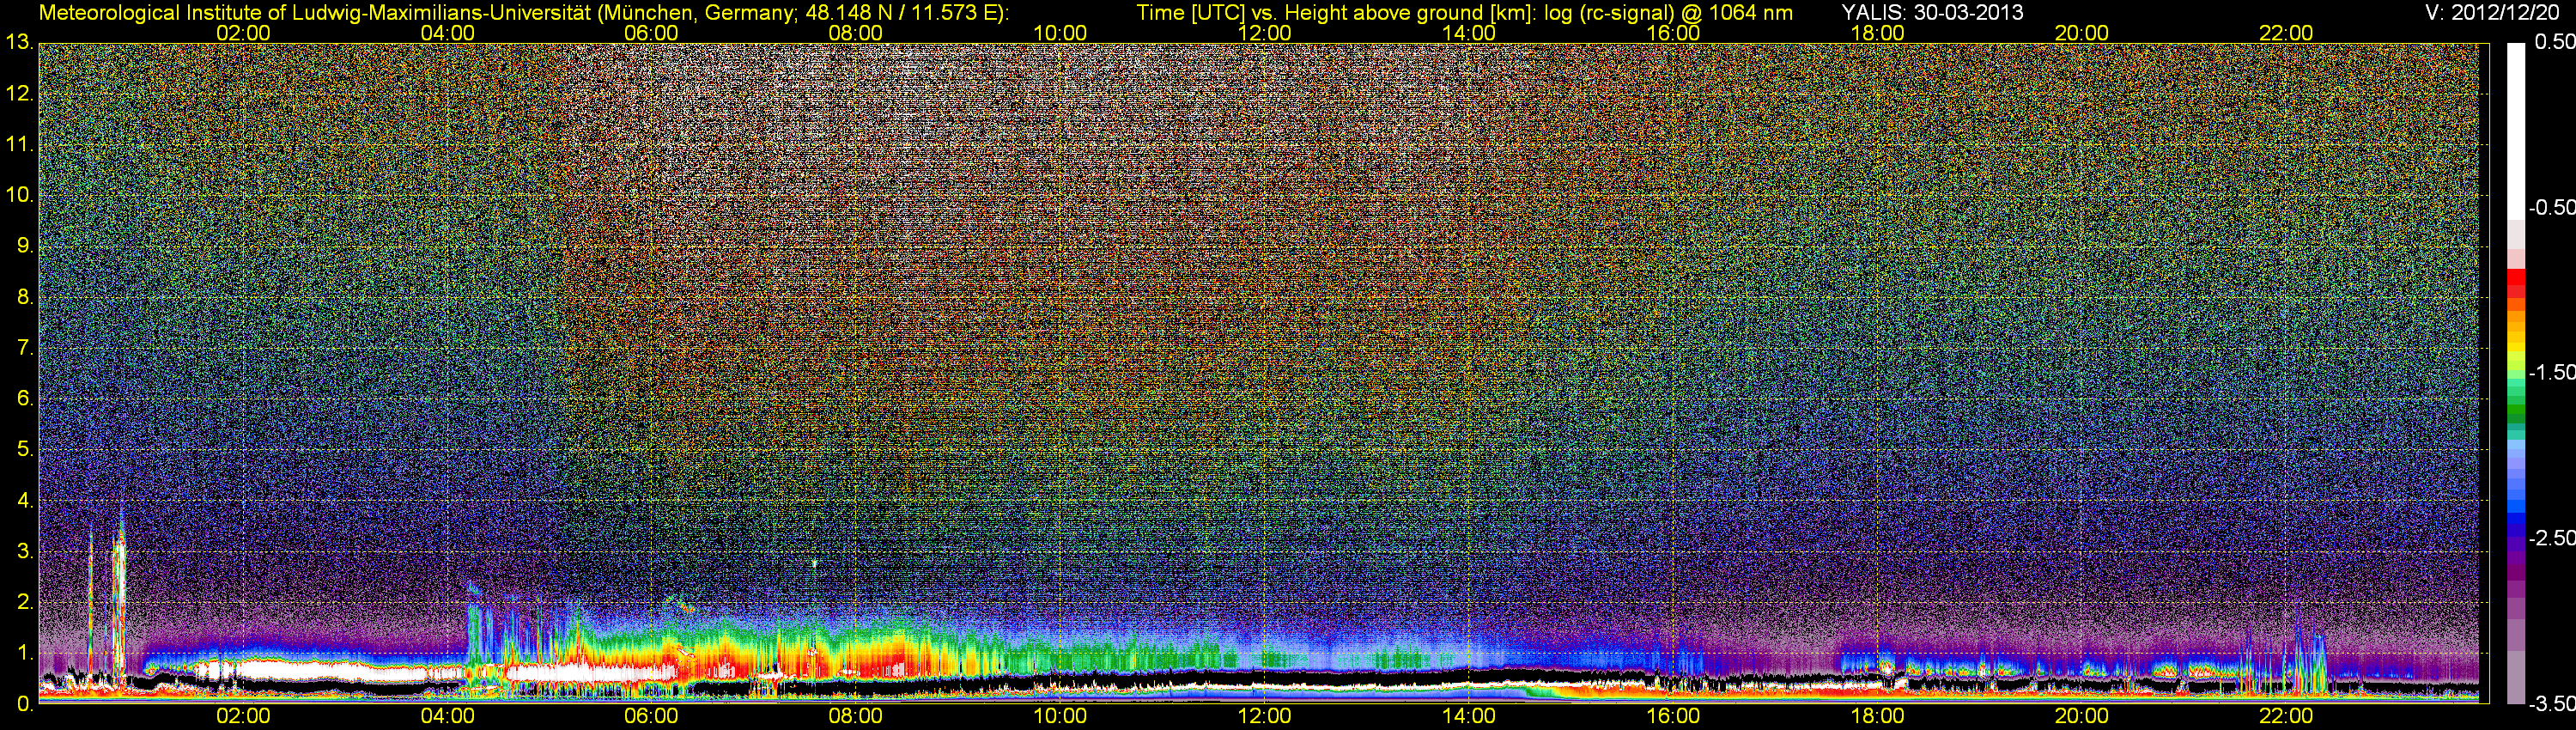2576x730 pixels.
Task: Click the 12:00 label on the bottom time axis
Action: [1264, 716]
